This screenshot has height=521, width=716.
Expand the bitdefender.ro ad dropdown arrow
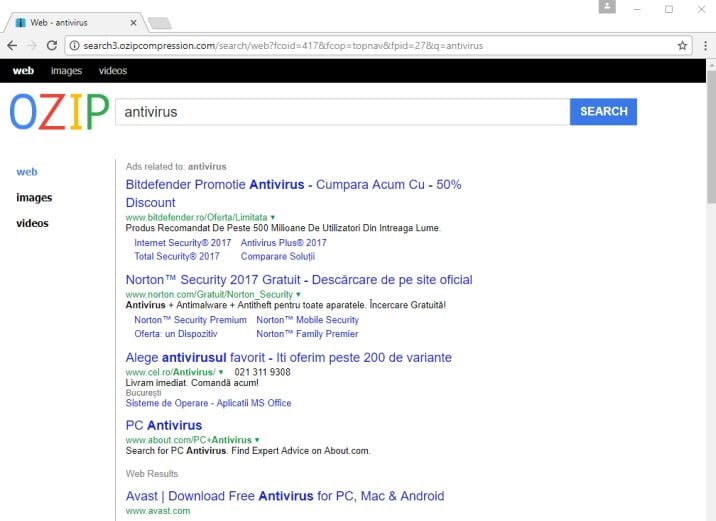click(x=272, y=217)
